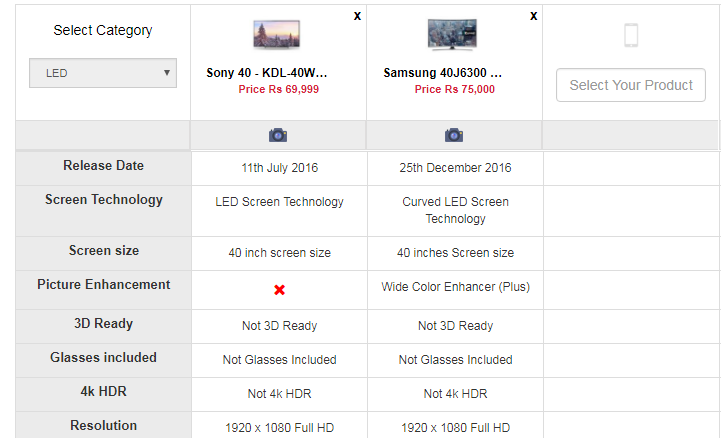Click the 4k HDR row label
Screen dimensions: 721x438
103,391
